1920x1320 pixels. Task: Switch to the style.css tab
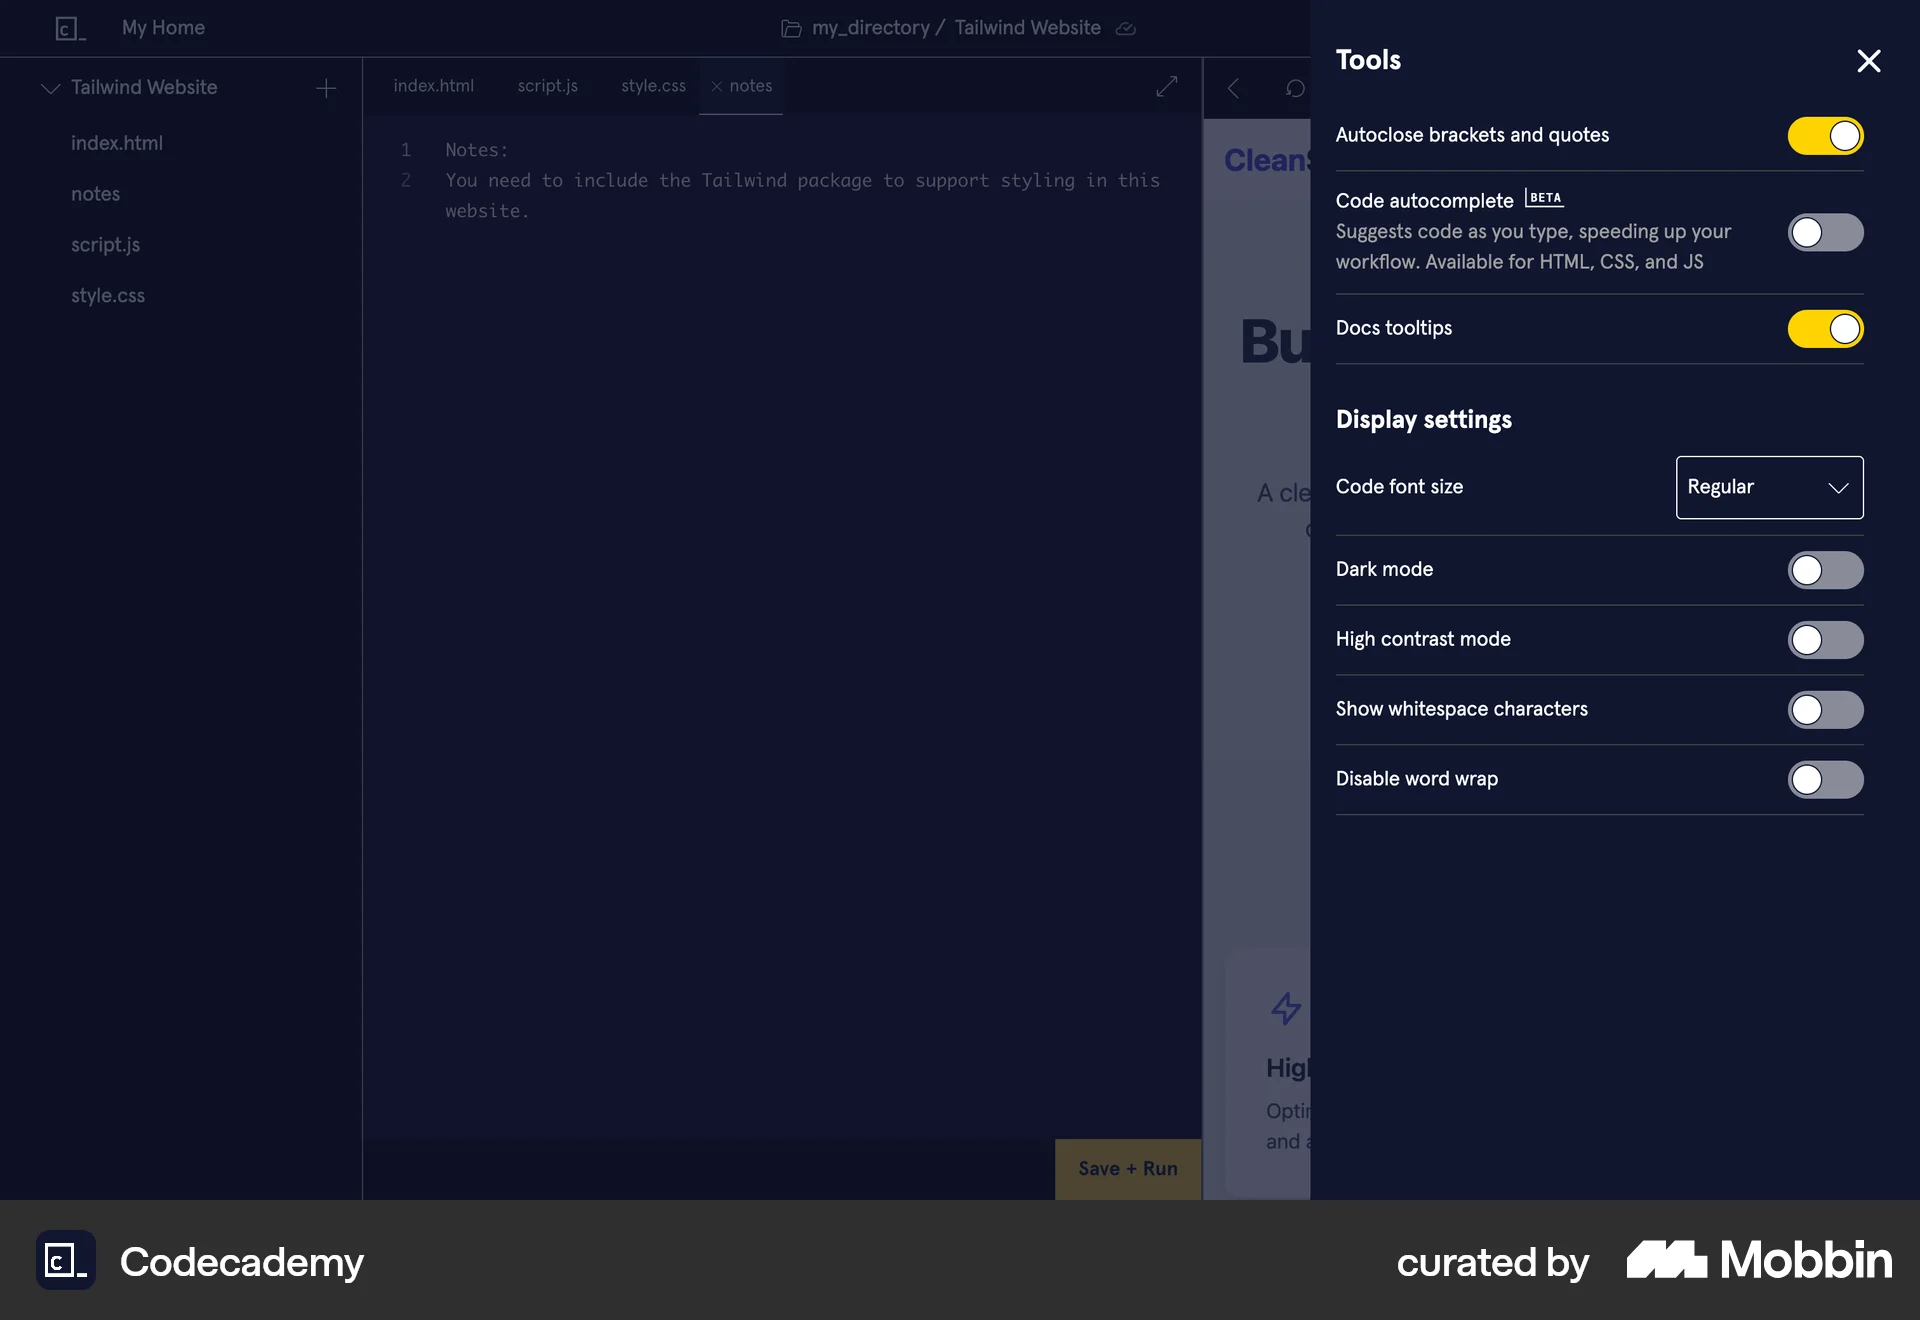[653, 86]
